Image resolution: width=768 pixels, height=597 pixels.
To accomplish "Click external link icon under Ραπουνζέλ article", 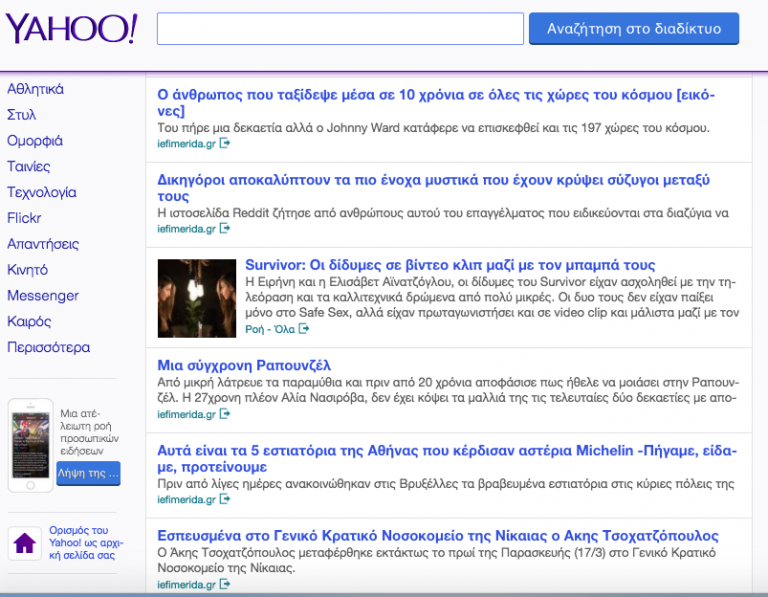I will (x=225, y=414).
